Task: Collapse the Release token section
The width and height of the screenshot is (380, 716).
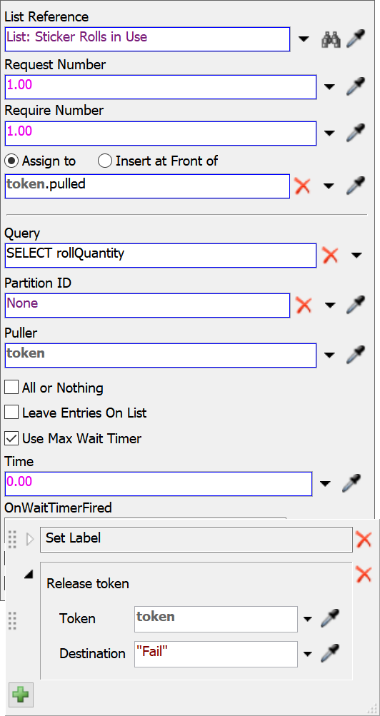Action: click(29, 577)
